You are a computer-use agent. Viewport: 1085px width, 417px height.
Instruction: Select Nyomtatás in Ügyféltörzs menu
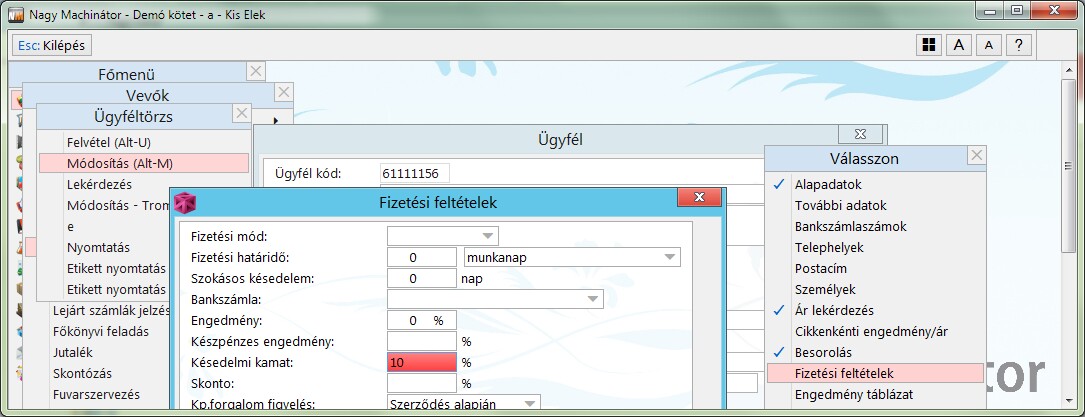(98, 247)
